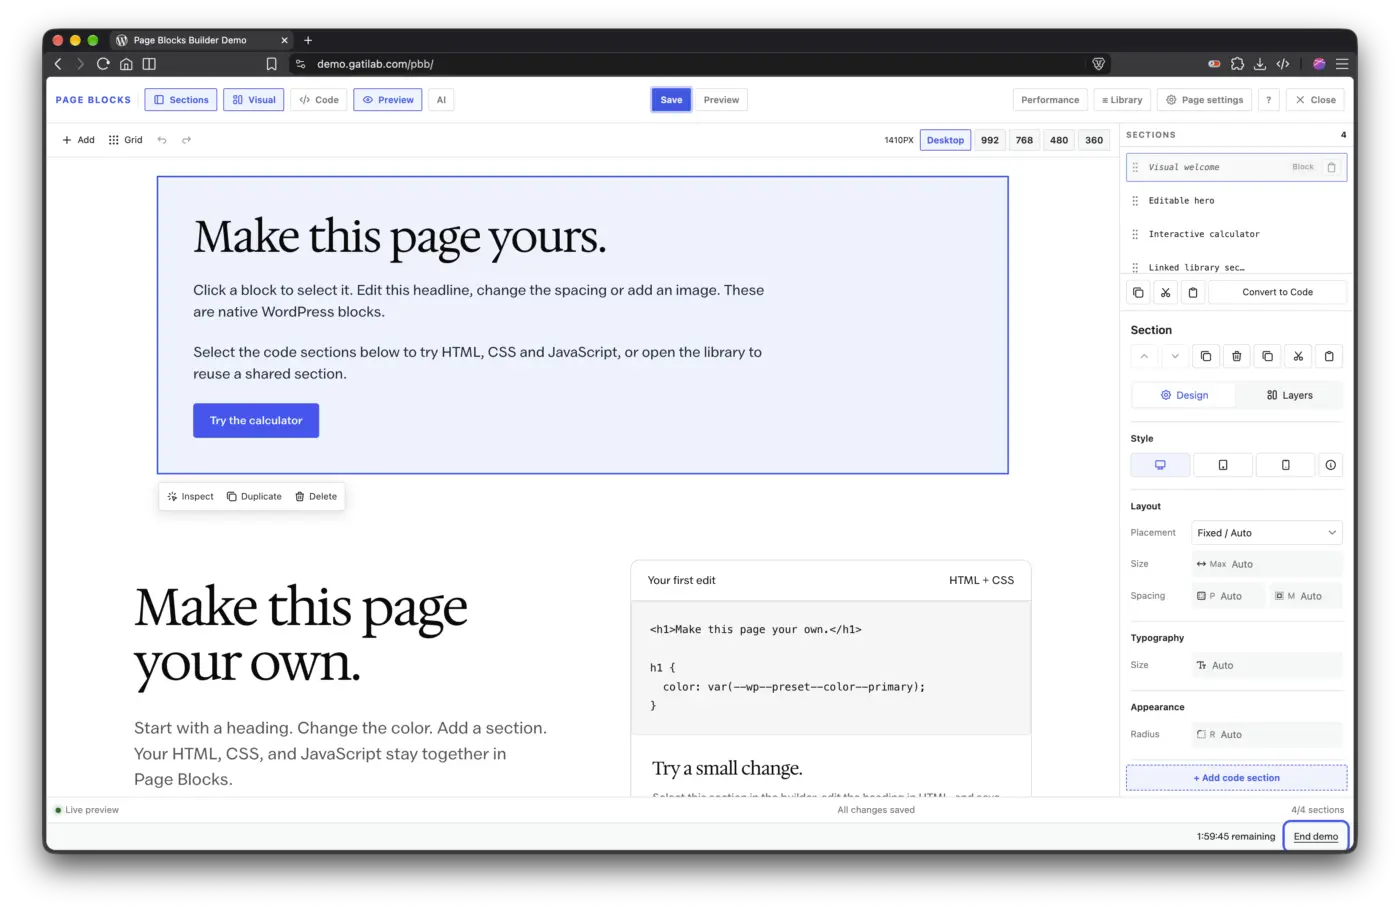Click the End demo link
Image resolution: width=1400 pixels, height=910 pixels.
(x=1316, y=836)
